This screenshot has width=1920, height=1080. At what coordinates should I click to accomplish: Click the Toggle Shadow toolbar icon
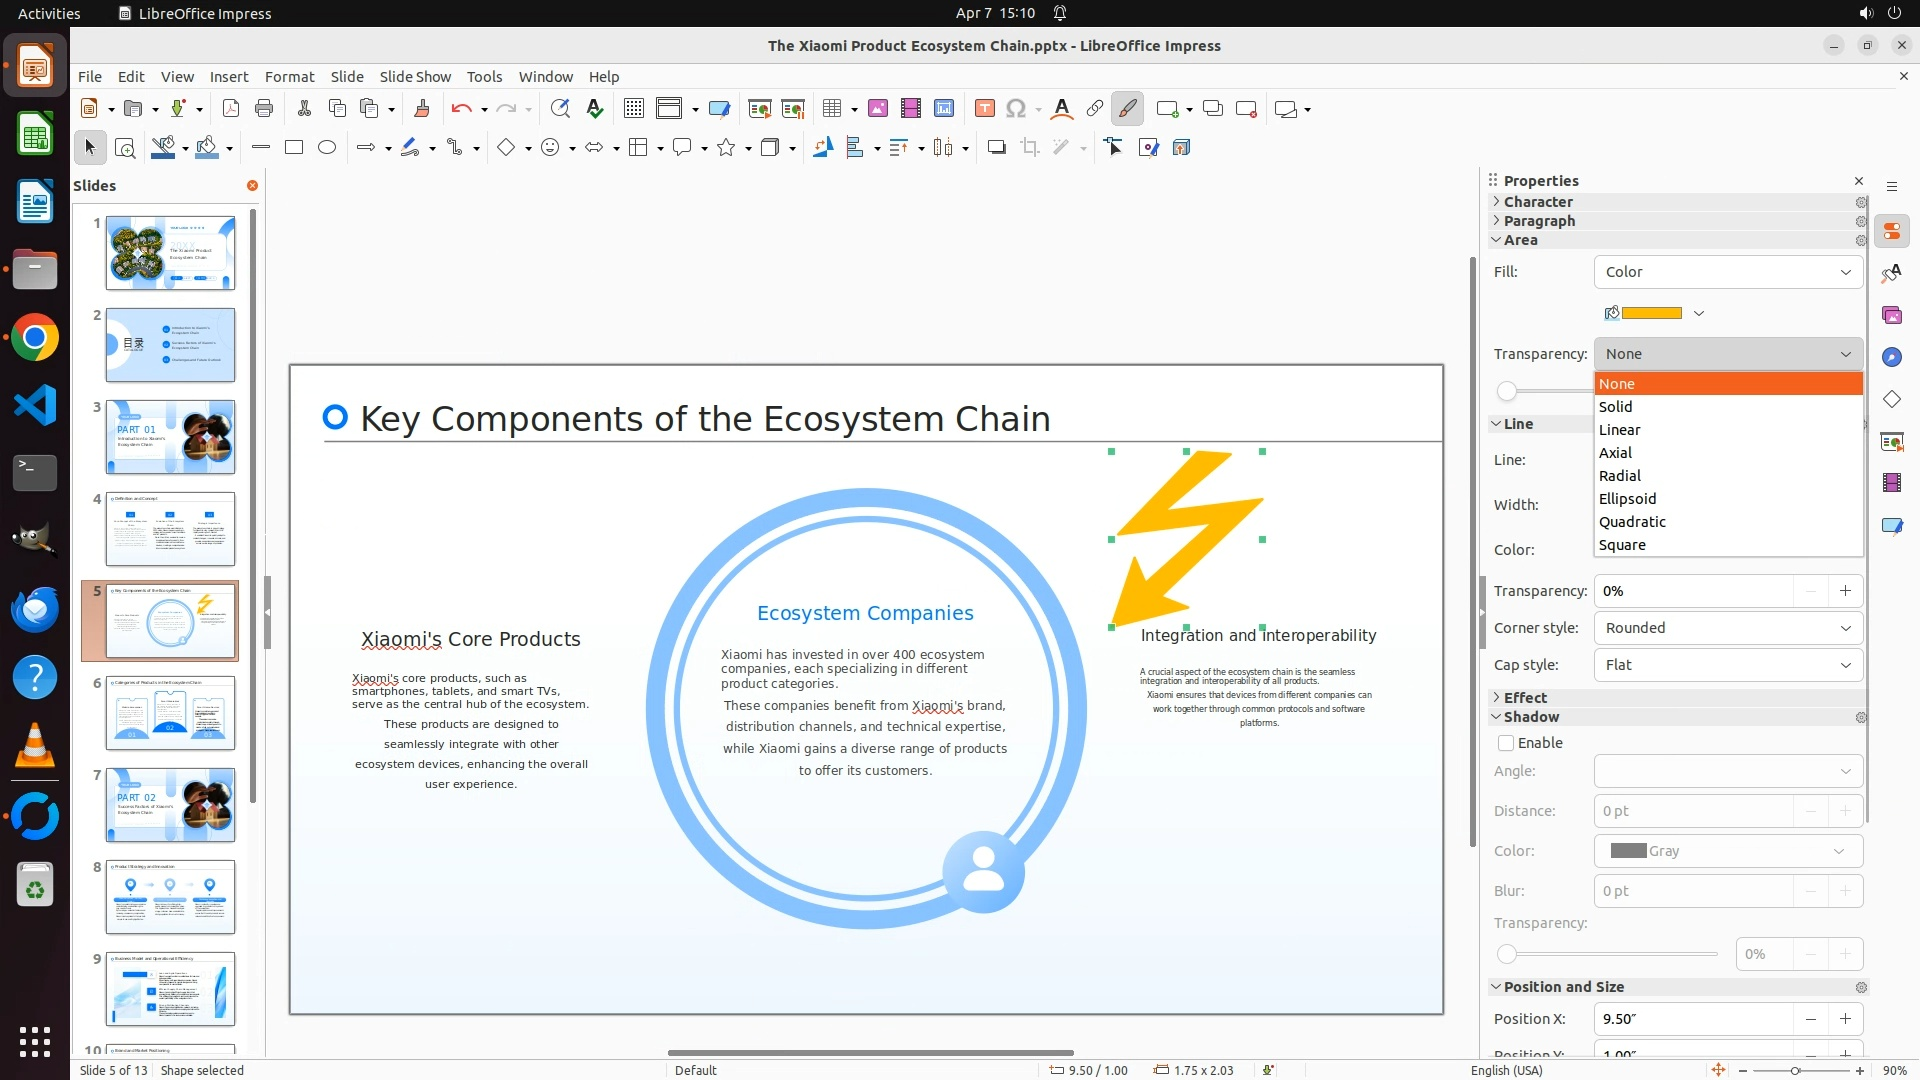click(x=996, y=148)
